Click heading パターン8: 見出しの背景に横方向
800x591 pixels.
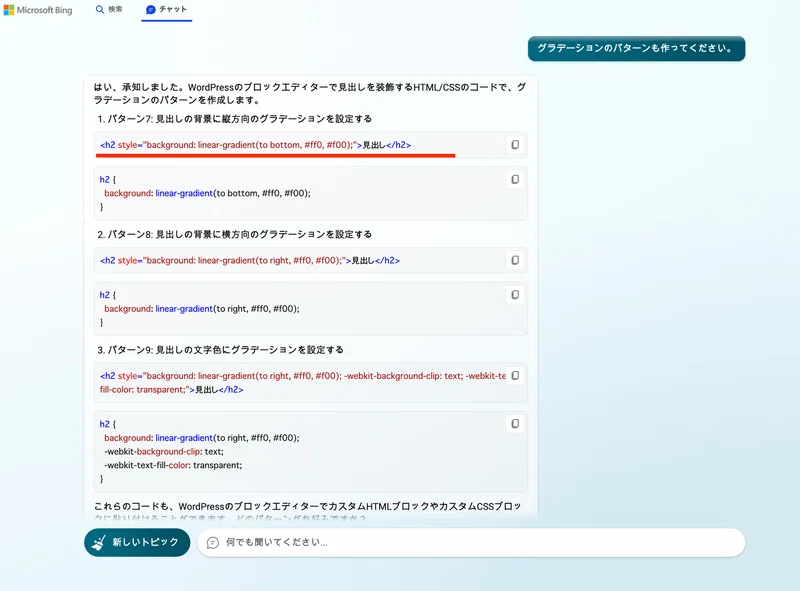point(235,234)
